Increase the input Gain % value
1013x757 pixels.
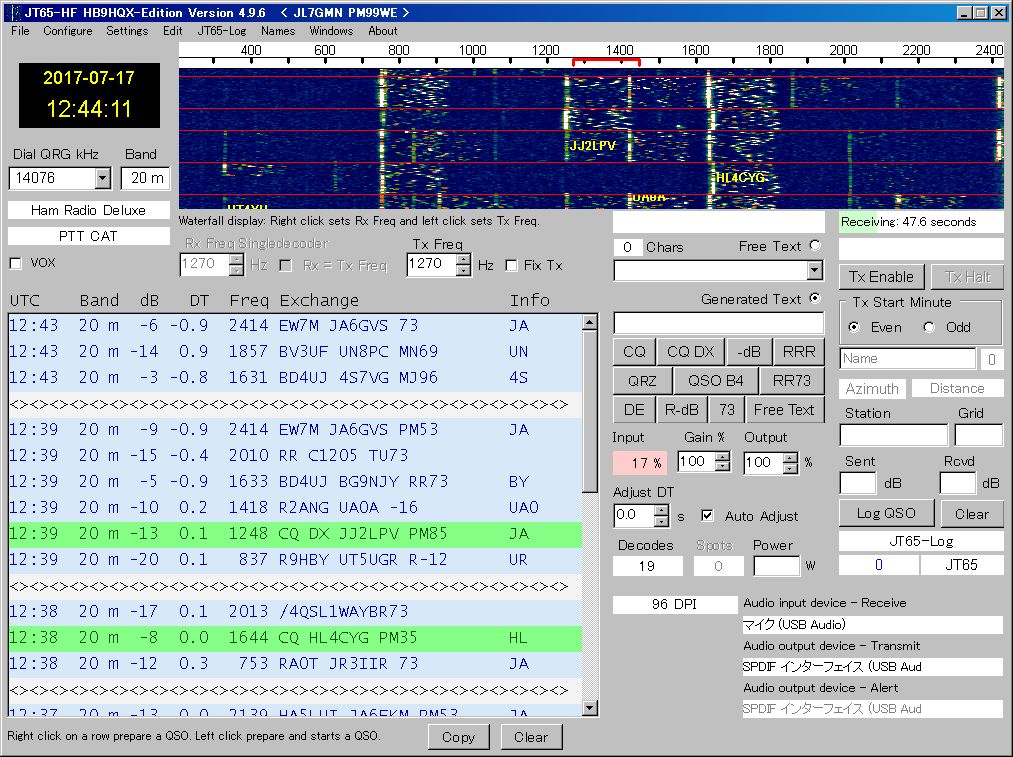pyautogui.click(x=723, y=456)
